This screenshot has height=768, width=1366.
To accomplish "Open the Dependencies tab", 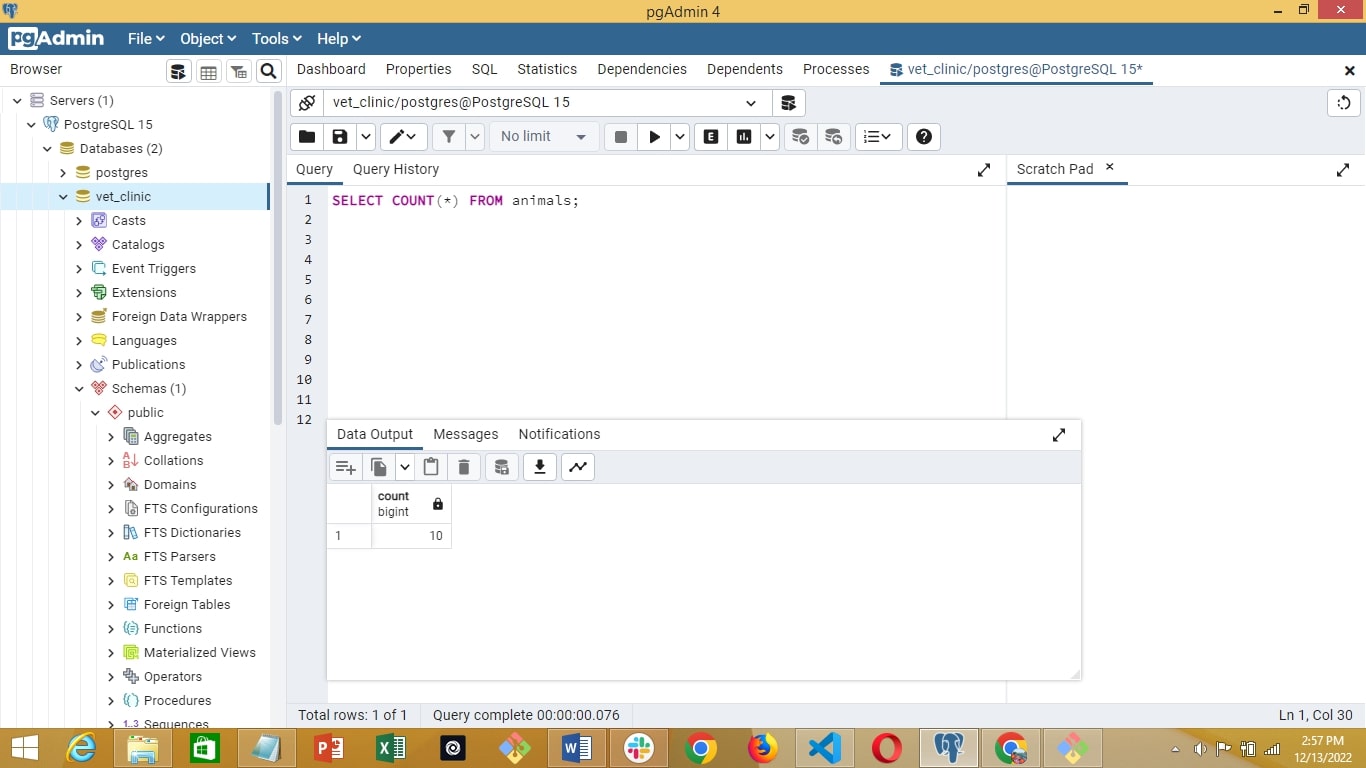I will point(642,69).
